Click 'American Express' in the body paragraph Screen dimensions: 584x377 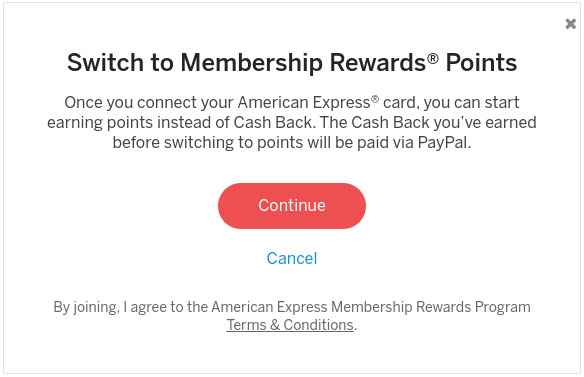(x=304, y=102)
